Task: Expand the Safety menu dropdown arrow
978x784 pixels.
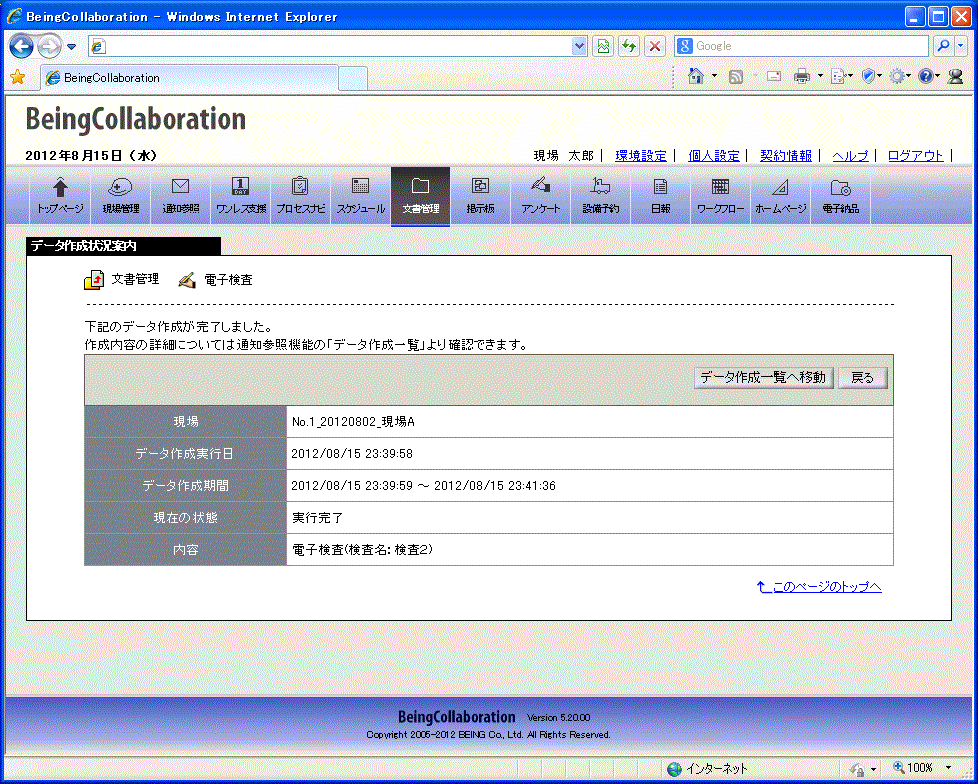Action: 879,76
